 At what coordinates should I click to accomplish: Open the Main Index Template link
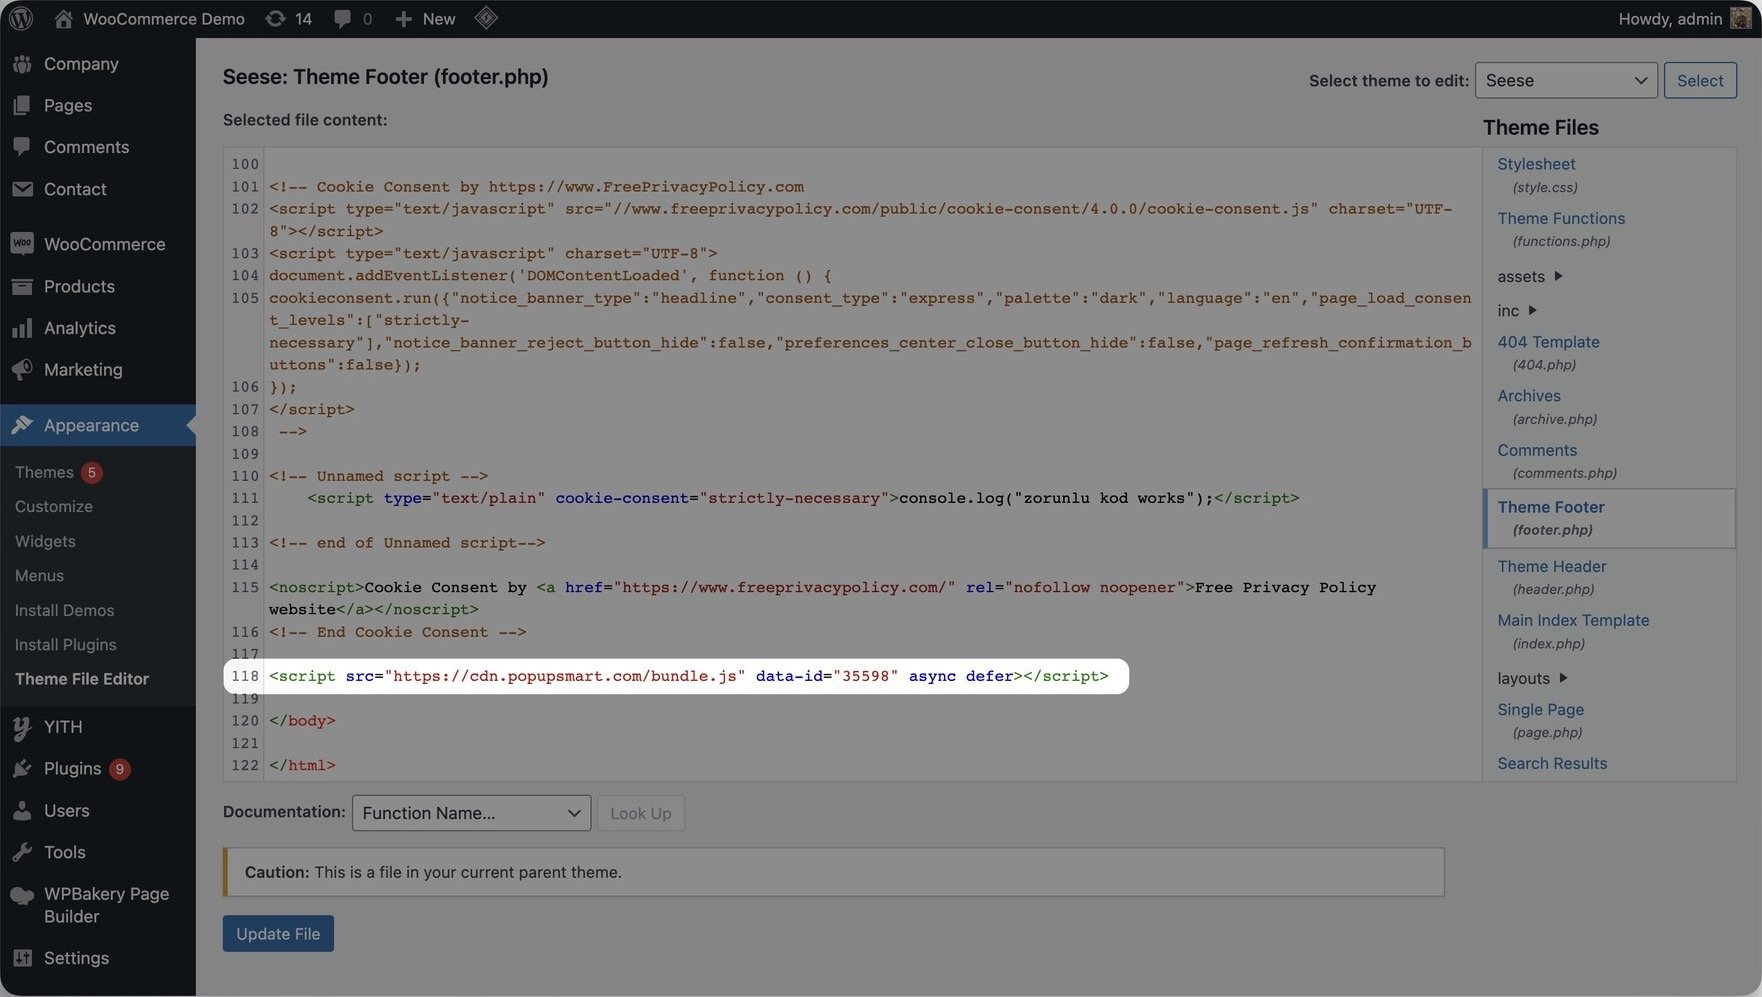point(1573,620)
